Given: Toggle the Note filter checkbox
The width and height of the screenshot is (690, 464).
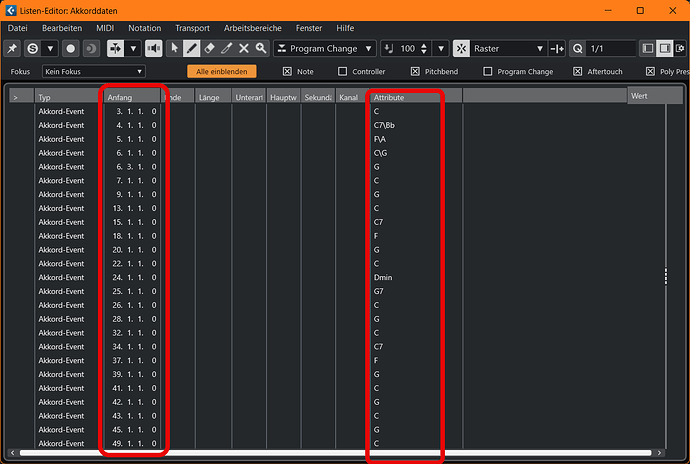Looking at the screenshot, I should (x=287, y=71).
